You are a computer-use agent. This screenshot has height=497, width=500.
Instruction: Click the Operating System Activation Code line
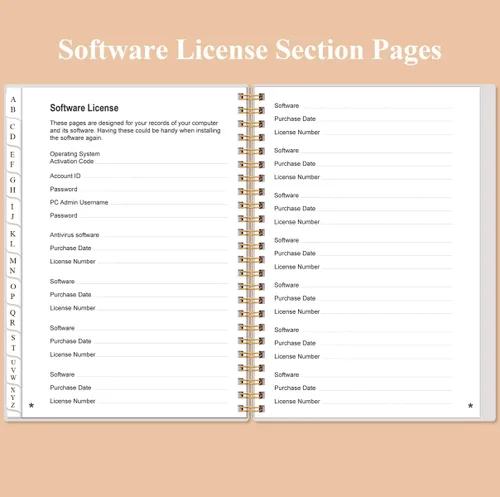(x=139, y=158)
